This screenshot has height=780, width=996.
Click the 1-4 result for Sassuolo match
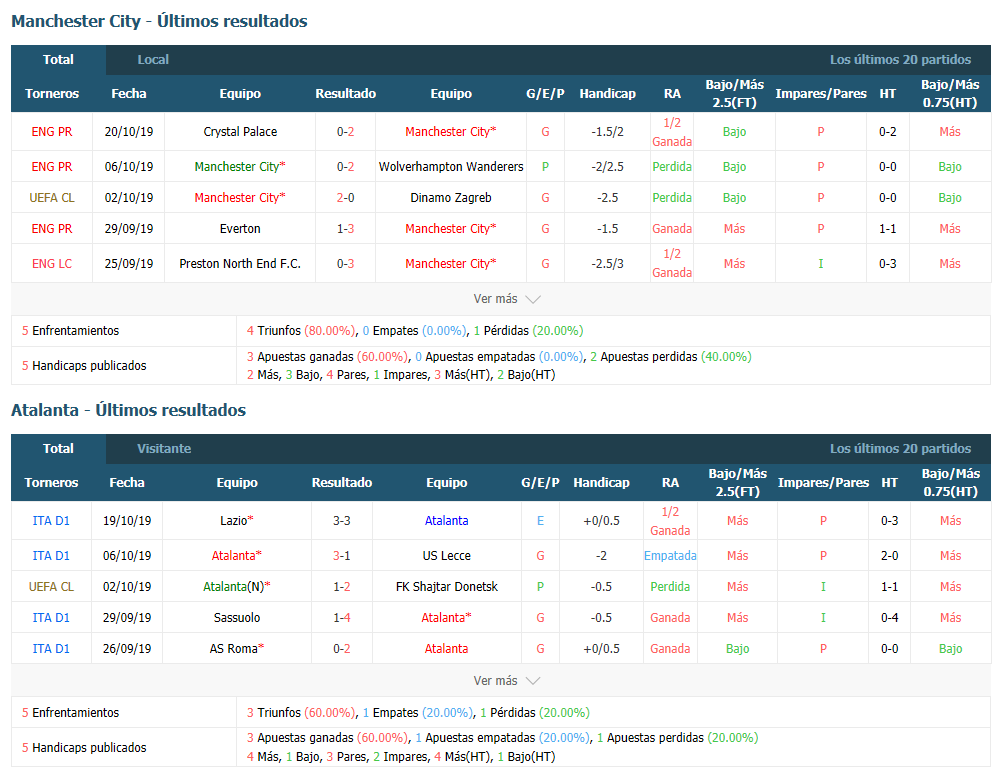pyautogui.click(x=342, y=617)
